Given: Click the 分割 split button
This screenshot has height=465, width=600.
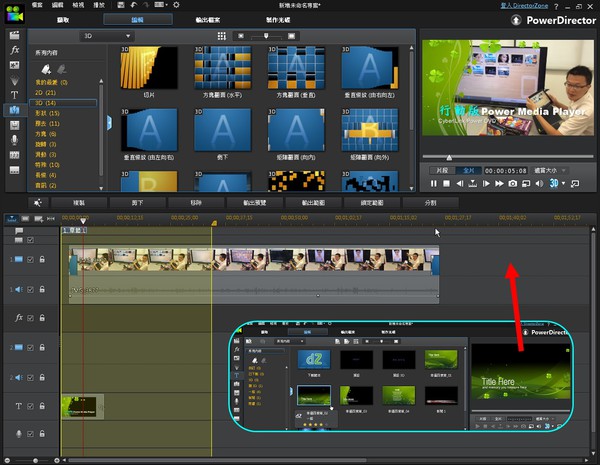Looking at the screenshot, I should pos(431,202).
